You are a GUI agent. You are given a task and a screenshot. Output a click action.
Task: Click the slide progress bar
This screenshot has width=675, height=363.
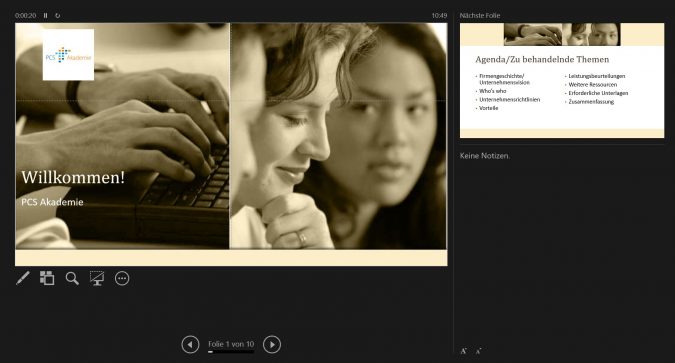231,352
